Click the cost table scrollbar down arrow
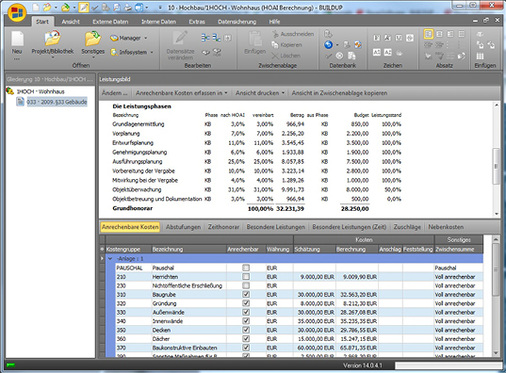Image resolution: width=506 pixels, height=373 pixels. [x=496, y=353]
